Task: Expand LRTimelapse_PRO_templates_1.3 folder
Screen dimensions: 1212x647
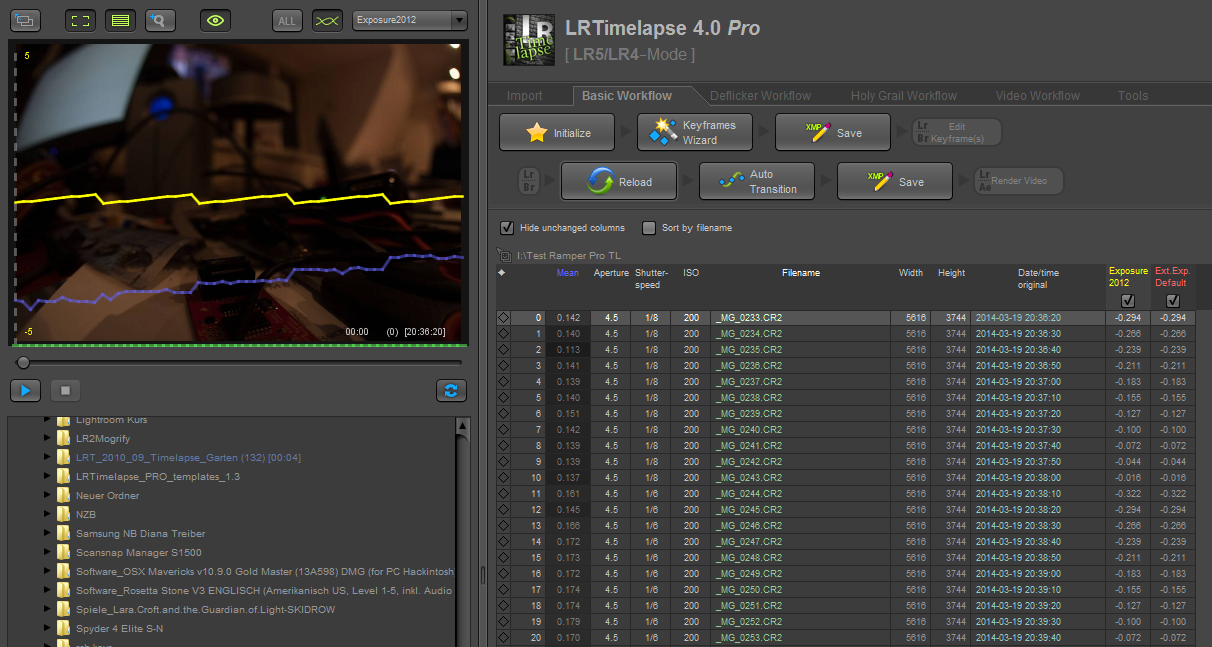Action: (46, 476)
